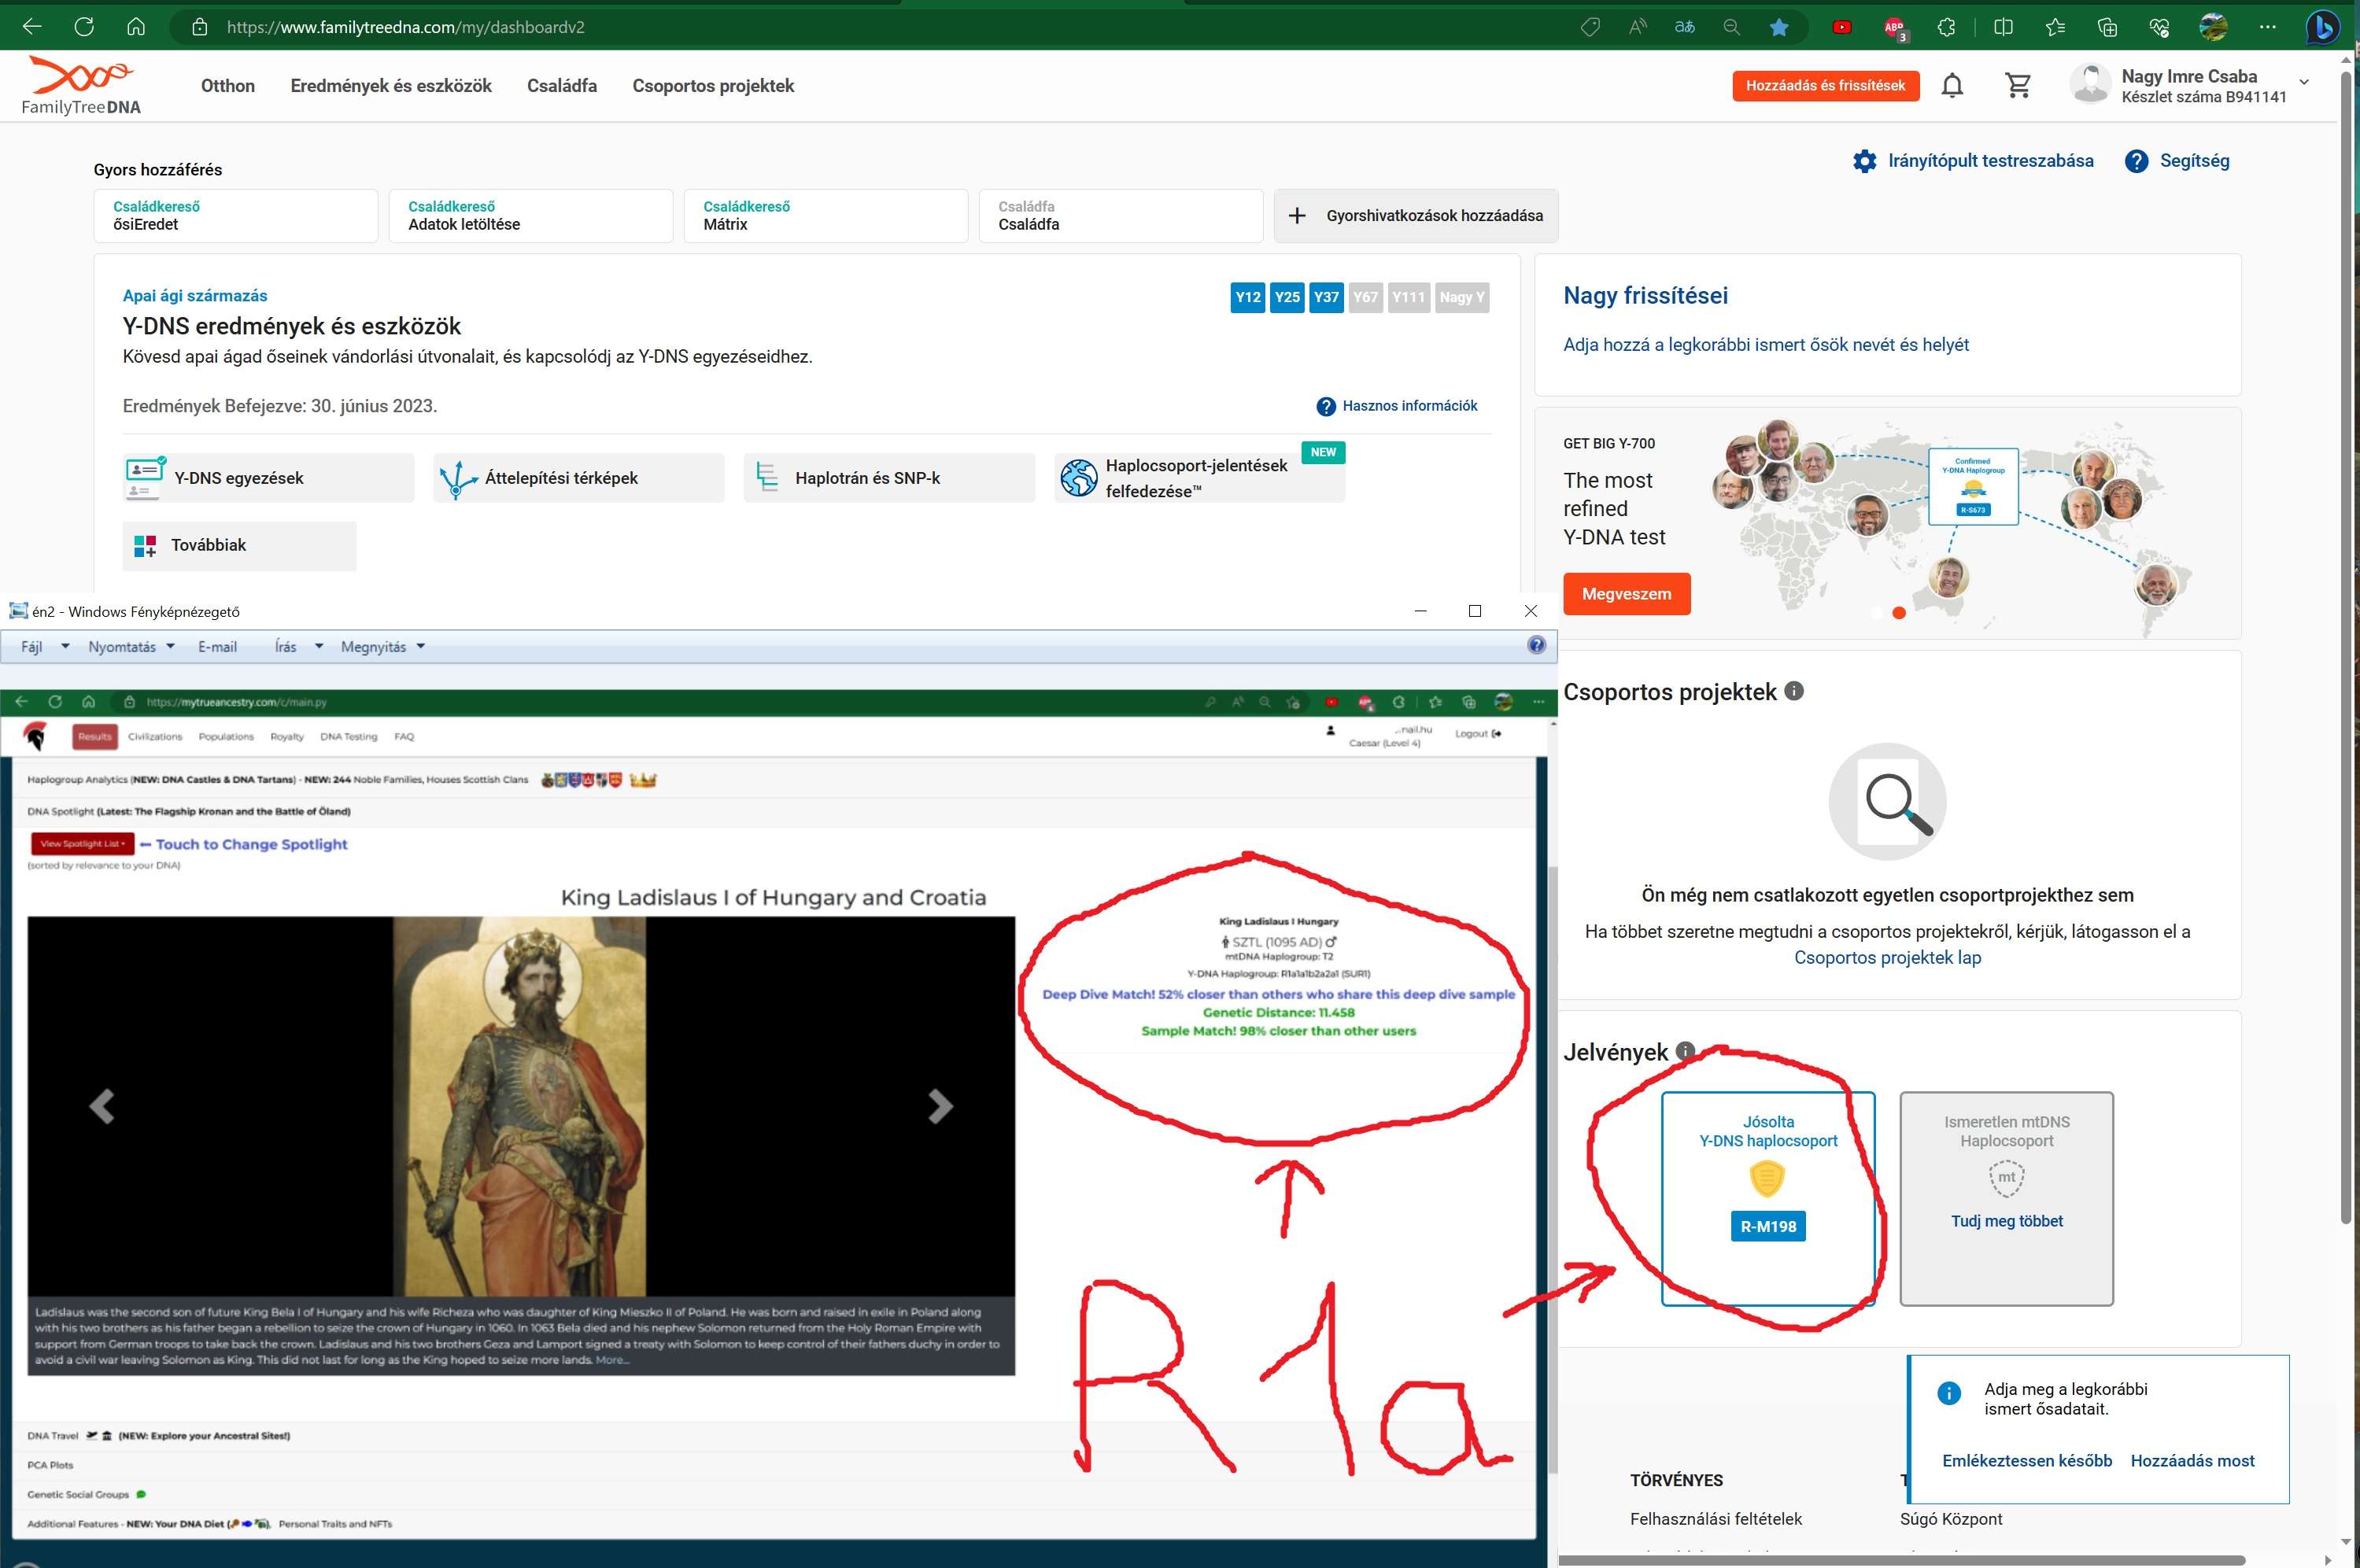Click Emlékeztessen később in popup

pos(2027,1460)
